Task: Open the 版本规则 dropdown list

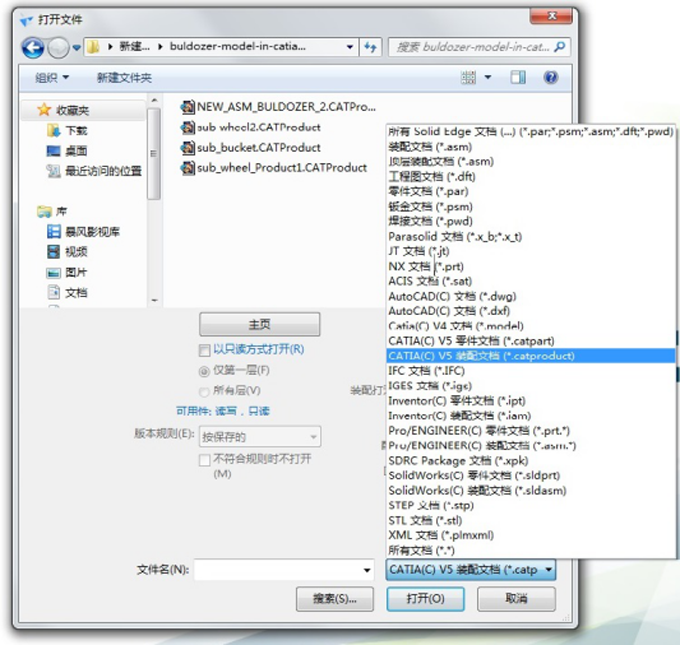Action: [x=260, y=437]
